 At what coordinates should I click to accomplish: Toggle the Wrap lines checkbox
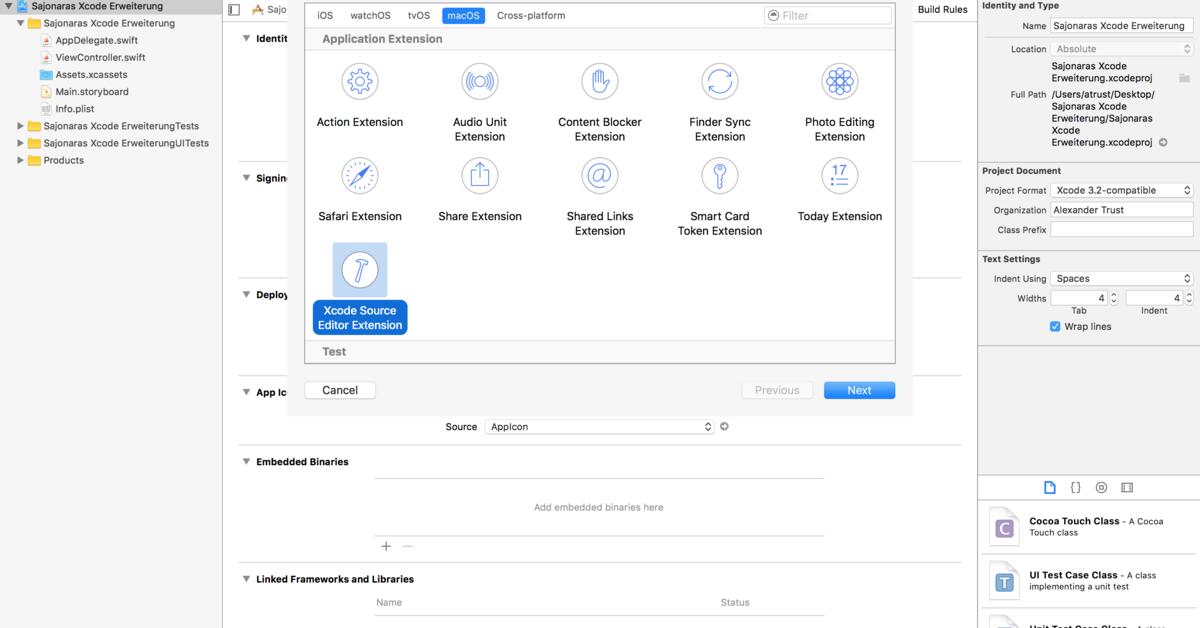[1055, 327]
